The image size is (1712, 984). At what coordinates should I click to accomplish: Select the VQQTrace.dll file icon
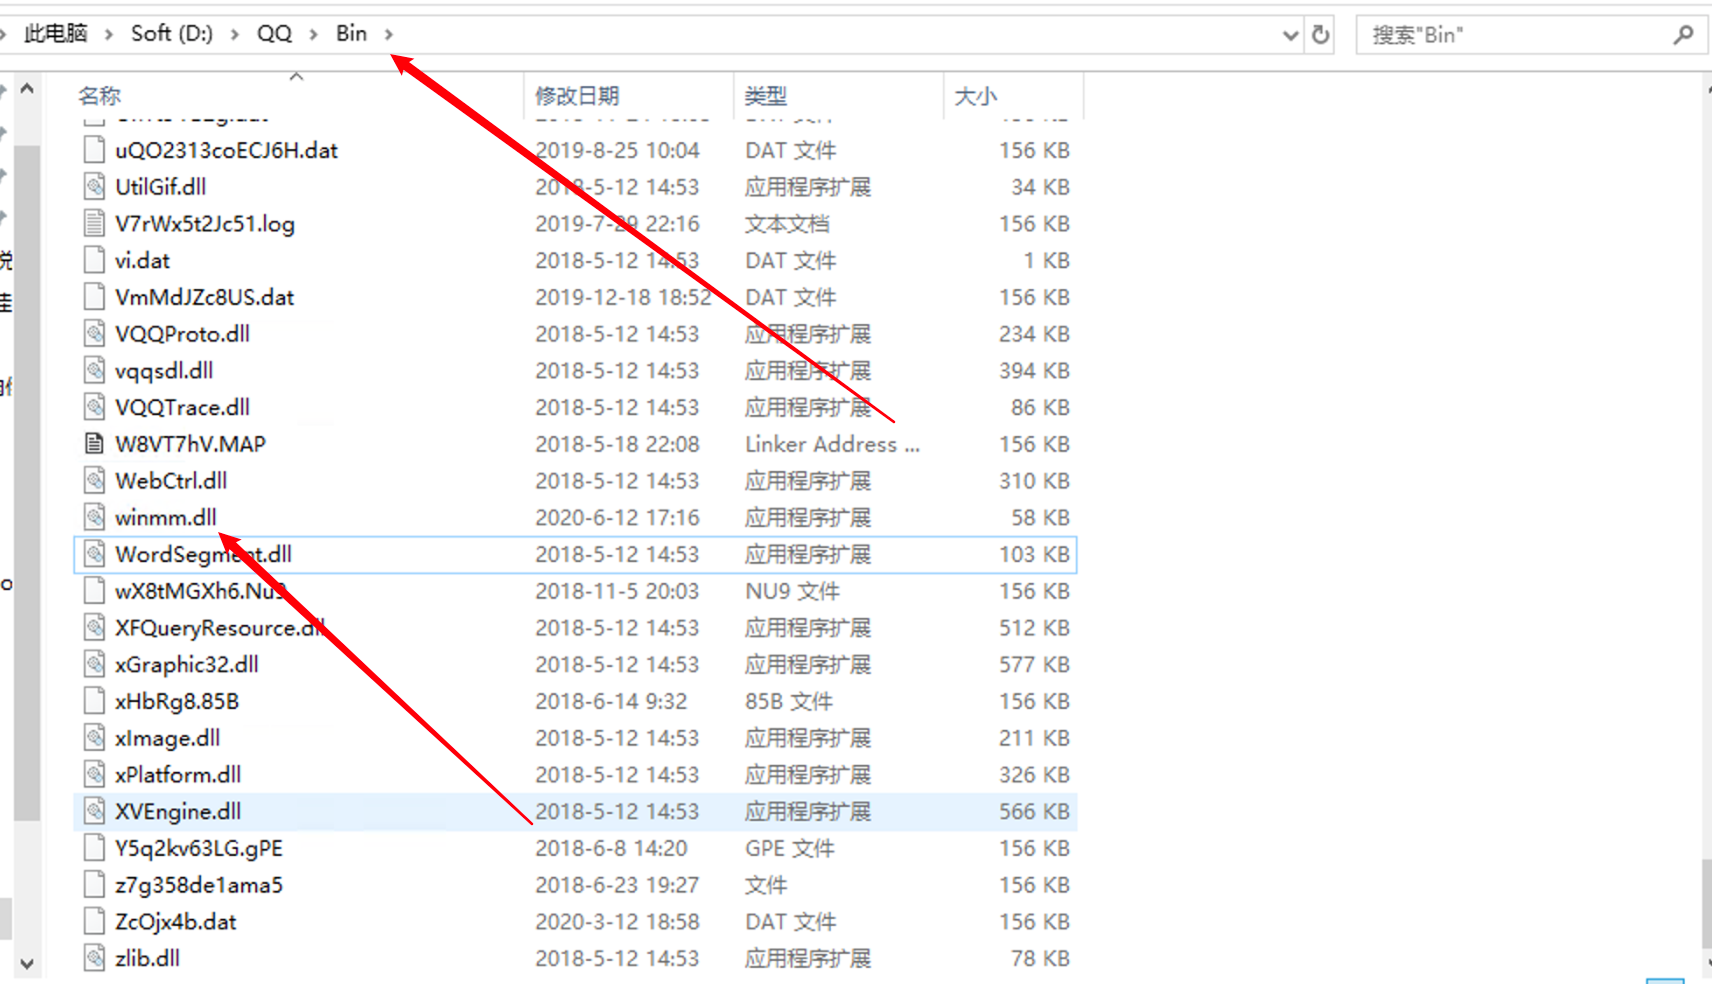(x=94, y=408)
